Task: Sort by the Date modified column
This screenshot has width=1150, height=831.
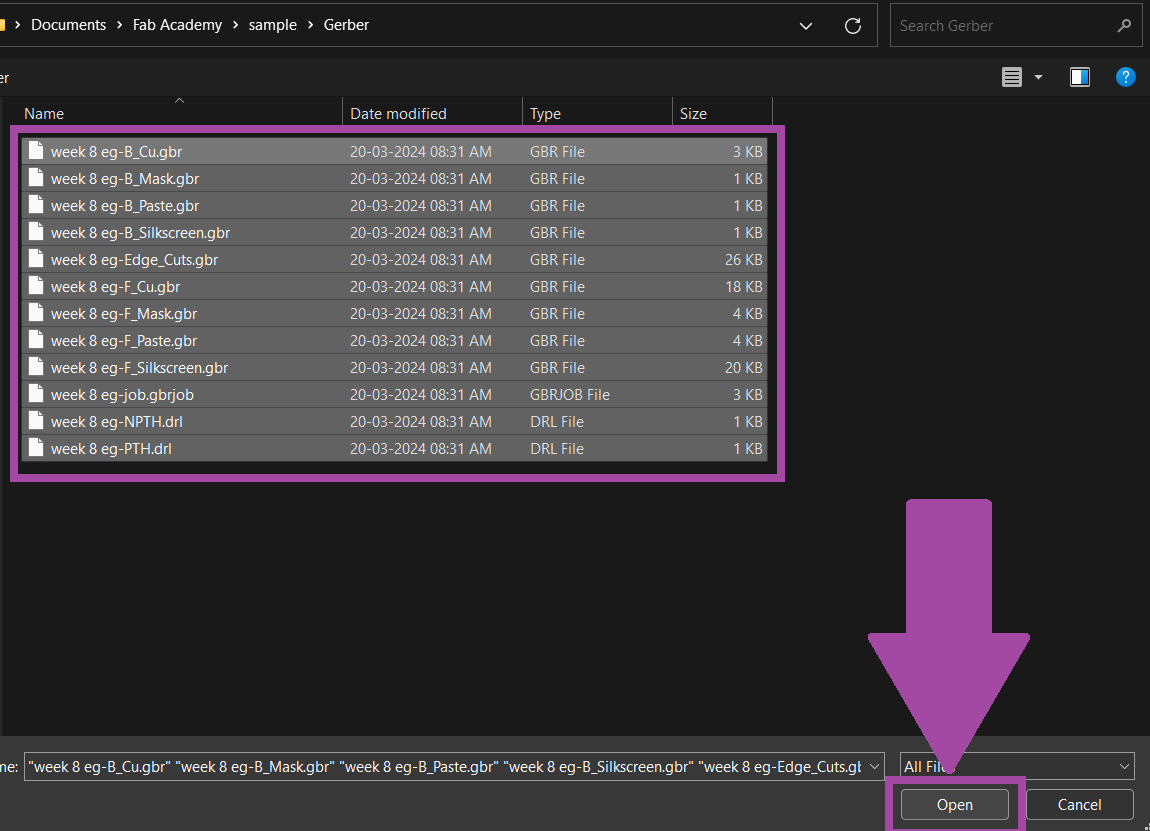Action: (398, 114)
